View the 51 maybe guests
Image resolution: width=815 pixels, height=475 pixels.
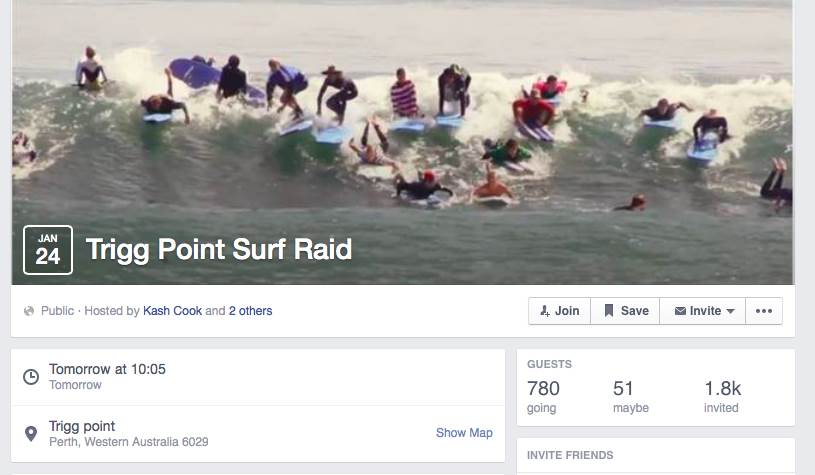click(630, 396)
